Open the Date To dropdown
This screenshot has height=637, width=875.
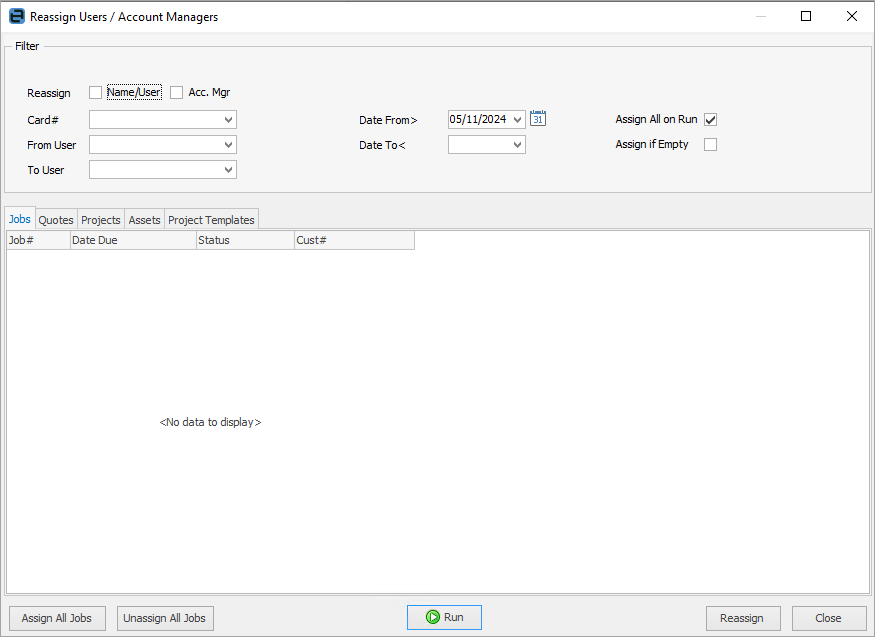517,144
